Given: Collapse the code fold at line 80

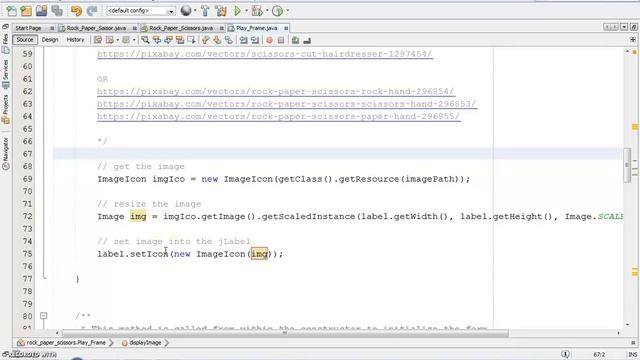Looking at the screenshot, I should [44, 316].
